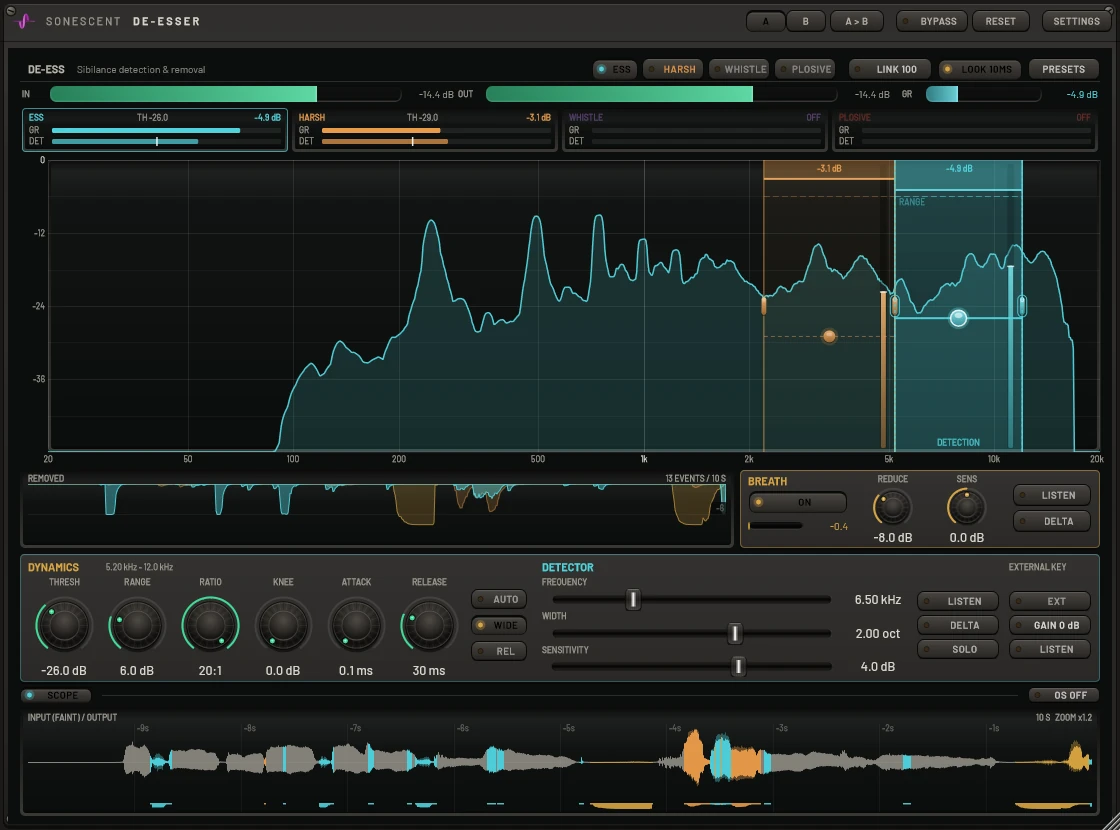Select the WHISTLE band meter panel
1120x830 pixels.
pyautogui.click(x=695, y=130)
